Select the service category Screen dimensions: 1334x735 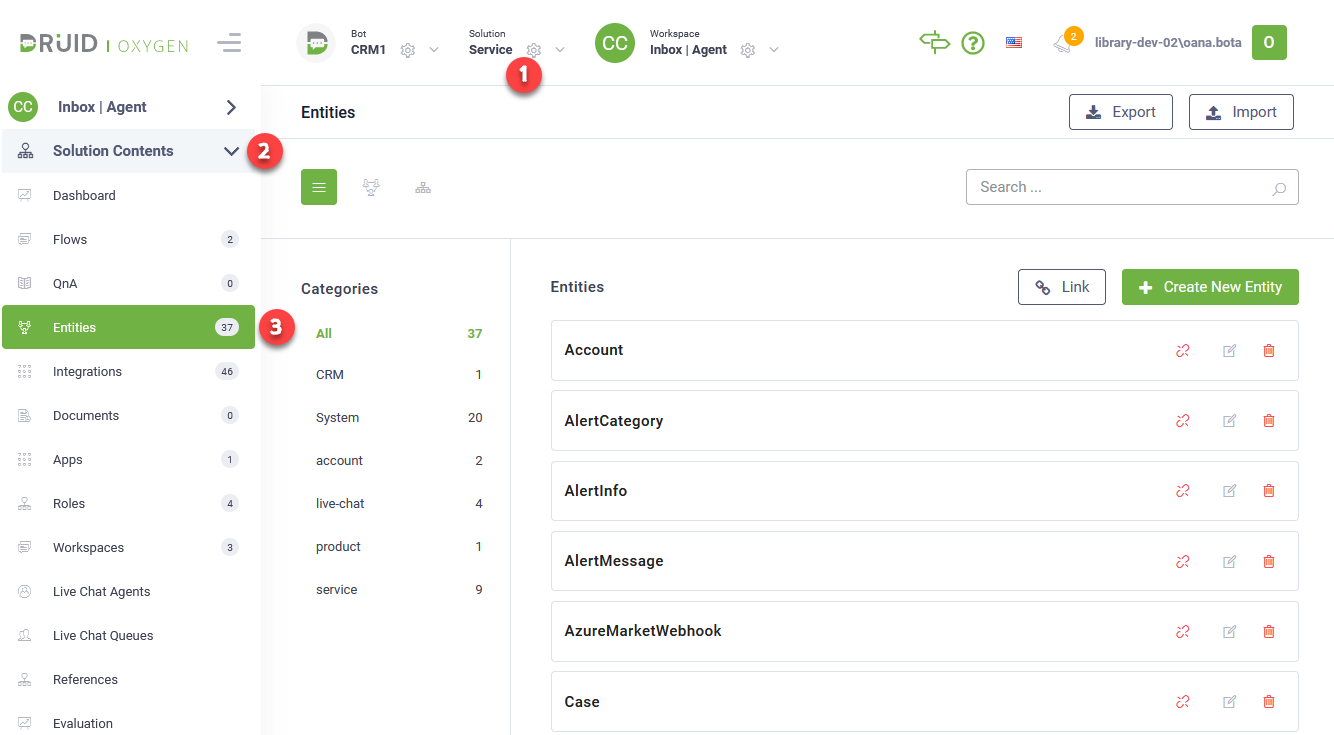[x=399, y=589]
